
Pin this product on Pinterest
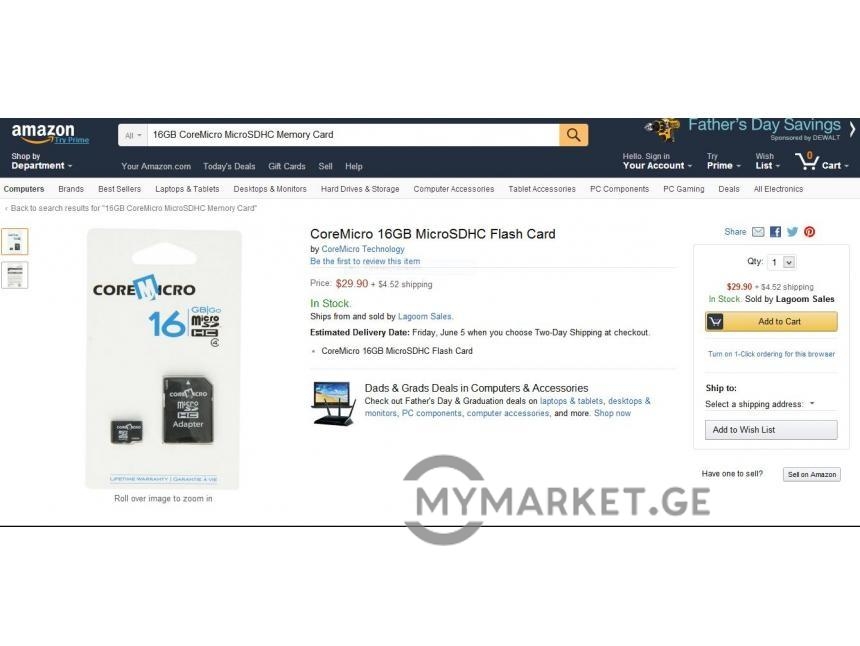pos(810,232)
